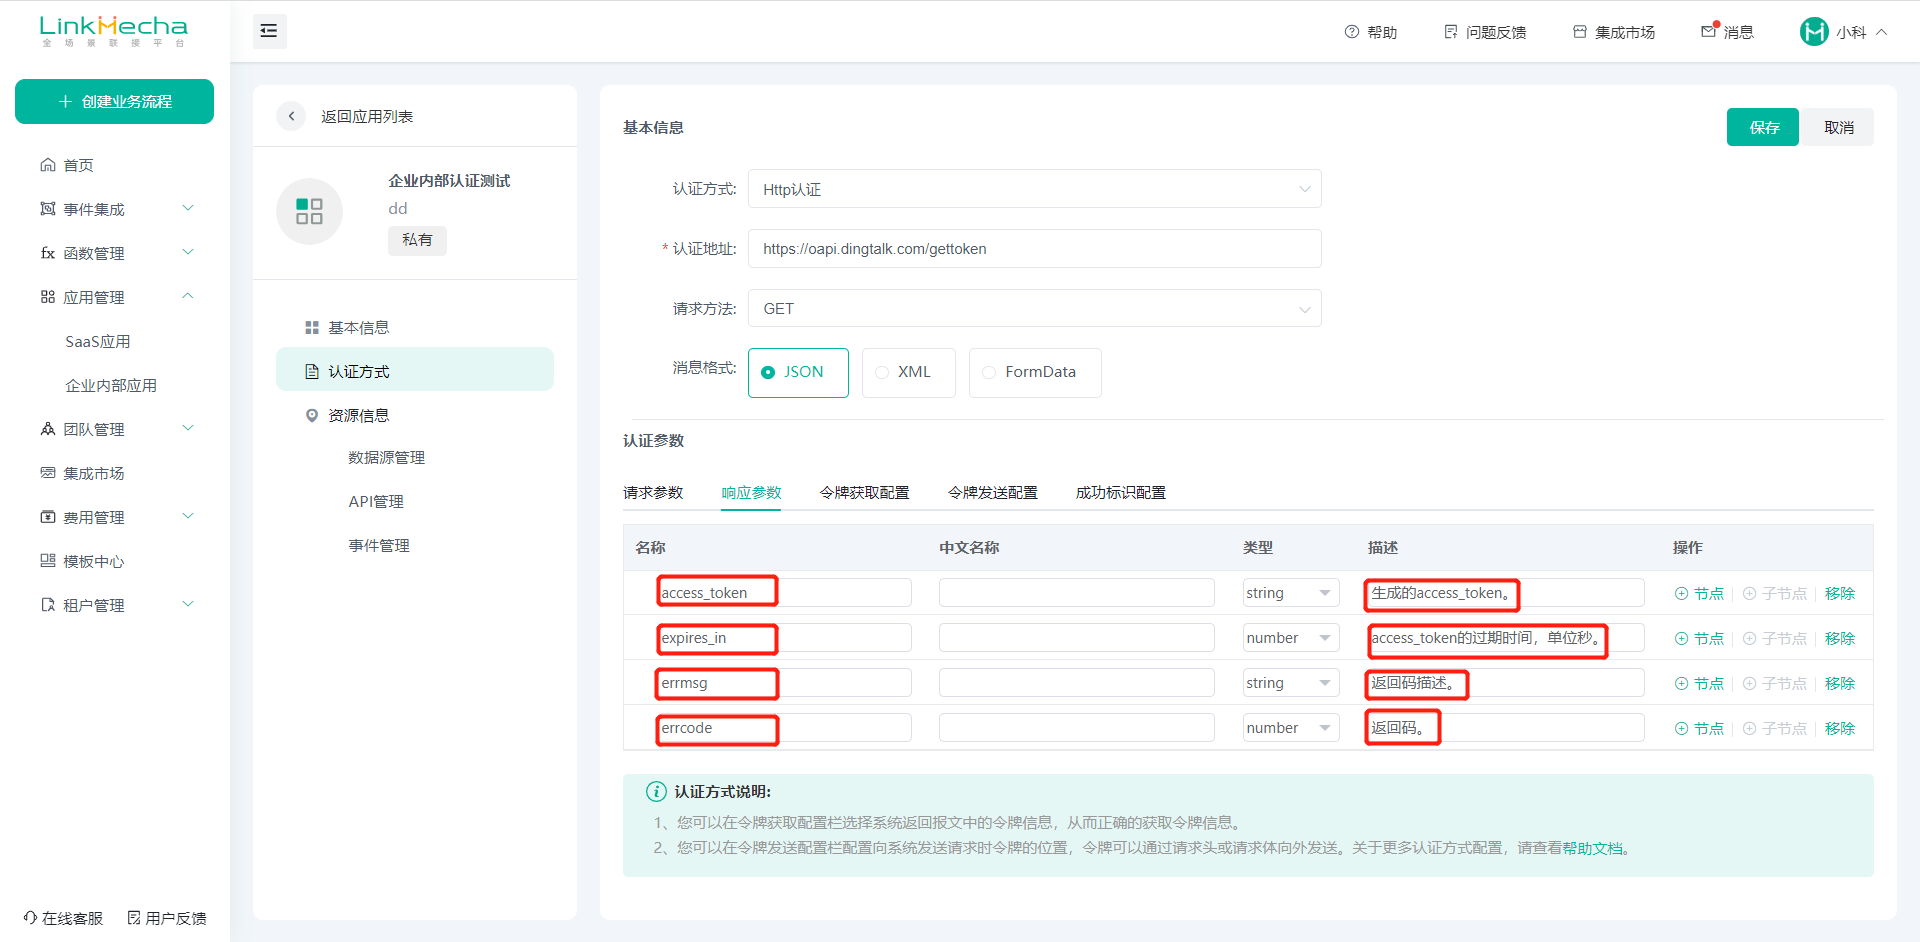The height and width of the screenshot is (942, 1920).
Task: Click the 取消 button
Action: point(1838,127)
